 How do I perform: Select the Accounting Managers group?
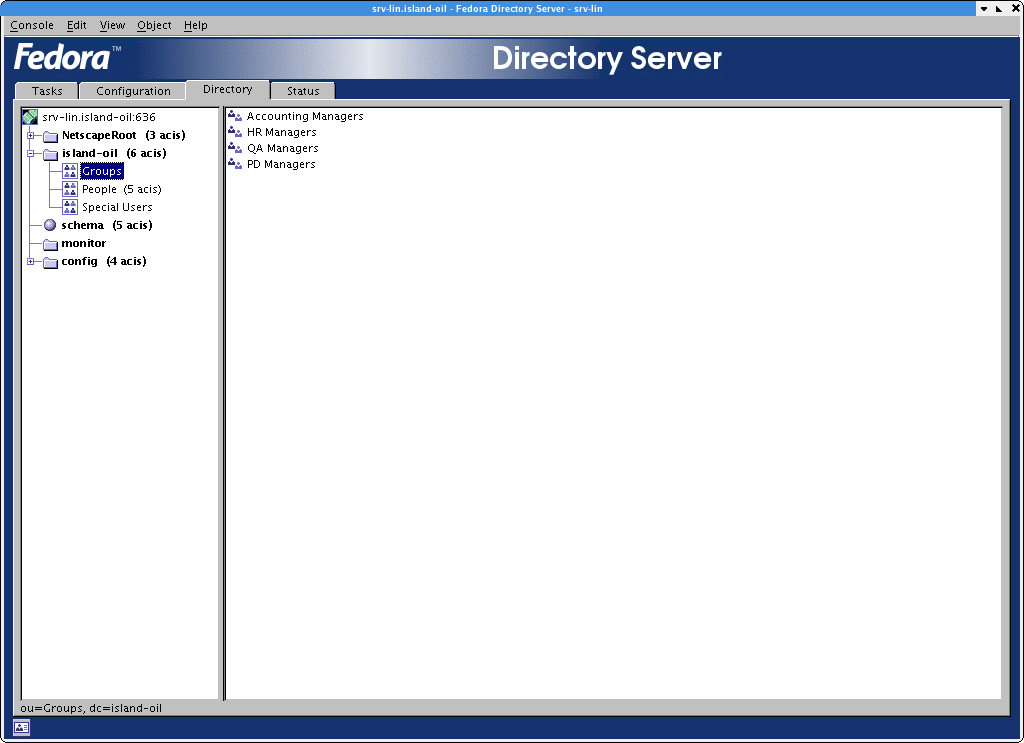[x=305, y=116]
